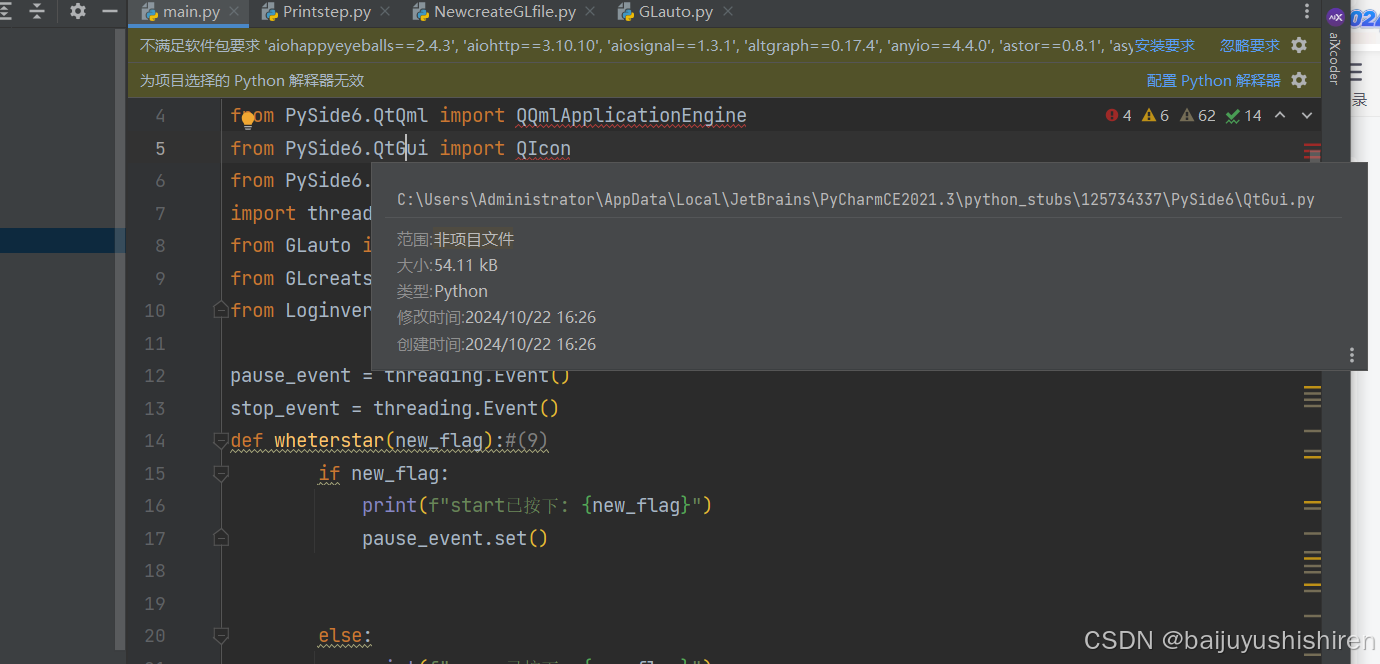Viewport: 1380px width, 664px height.
Task: Close the NewcreateGLfile.py tab
Action: 591,12
